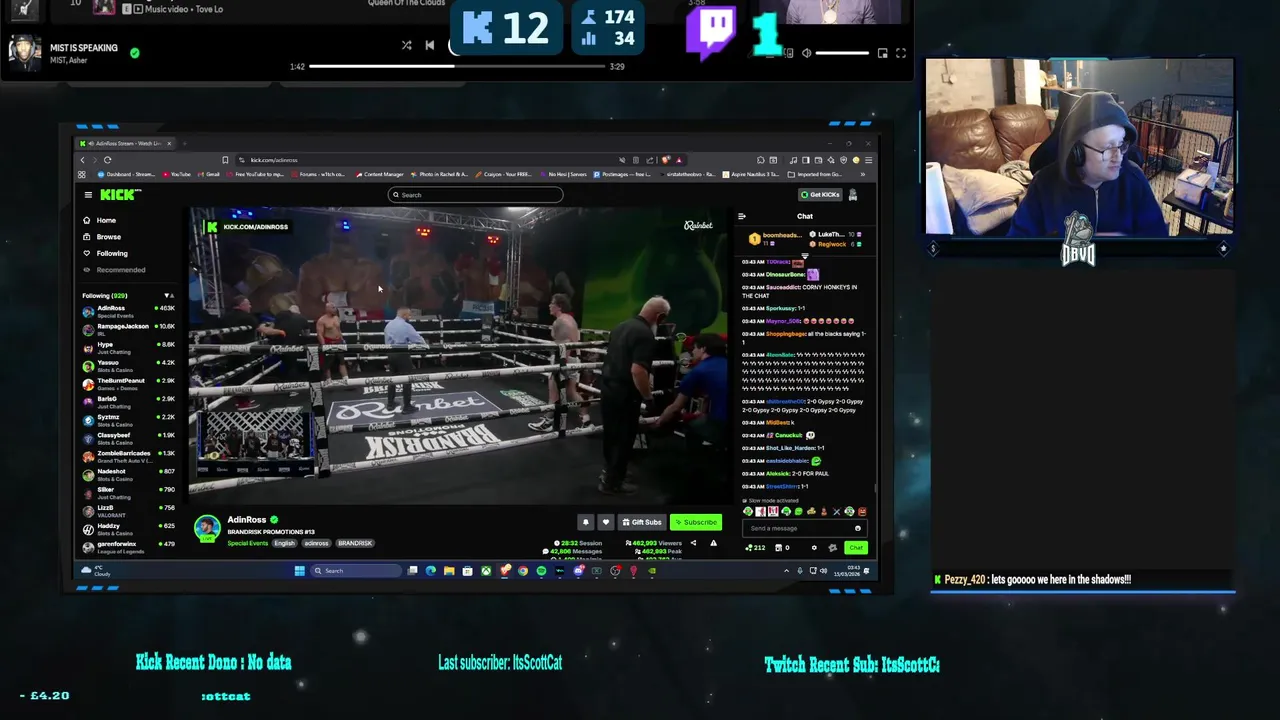Mute the music player speaker icon
This screenshot has width=1280, height=720.
click(x=806, y=53)
